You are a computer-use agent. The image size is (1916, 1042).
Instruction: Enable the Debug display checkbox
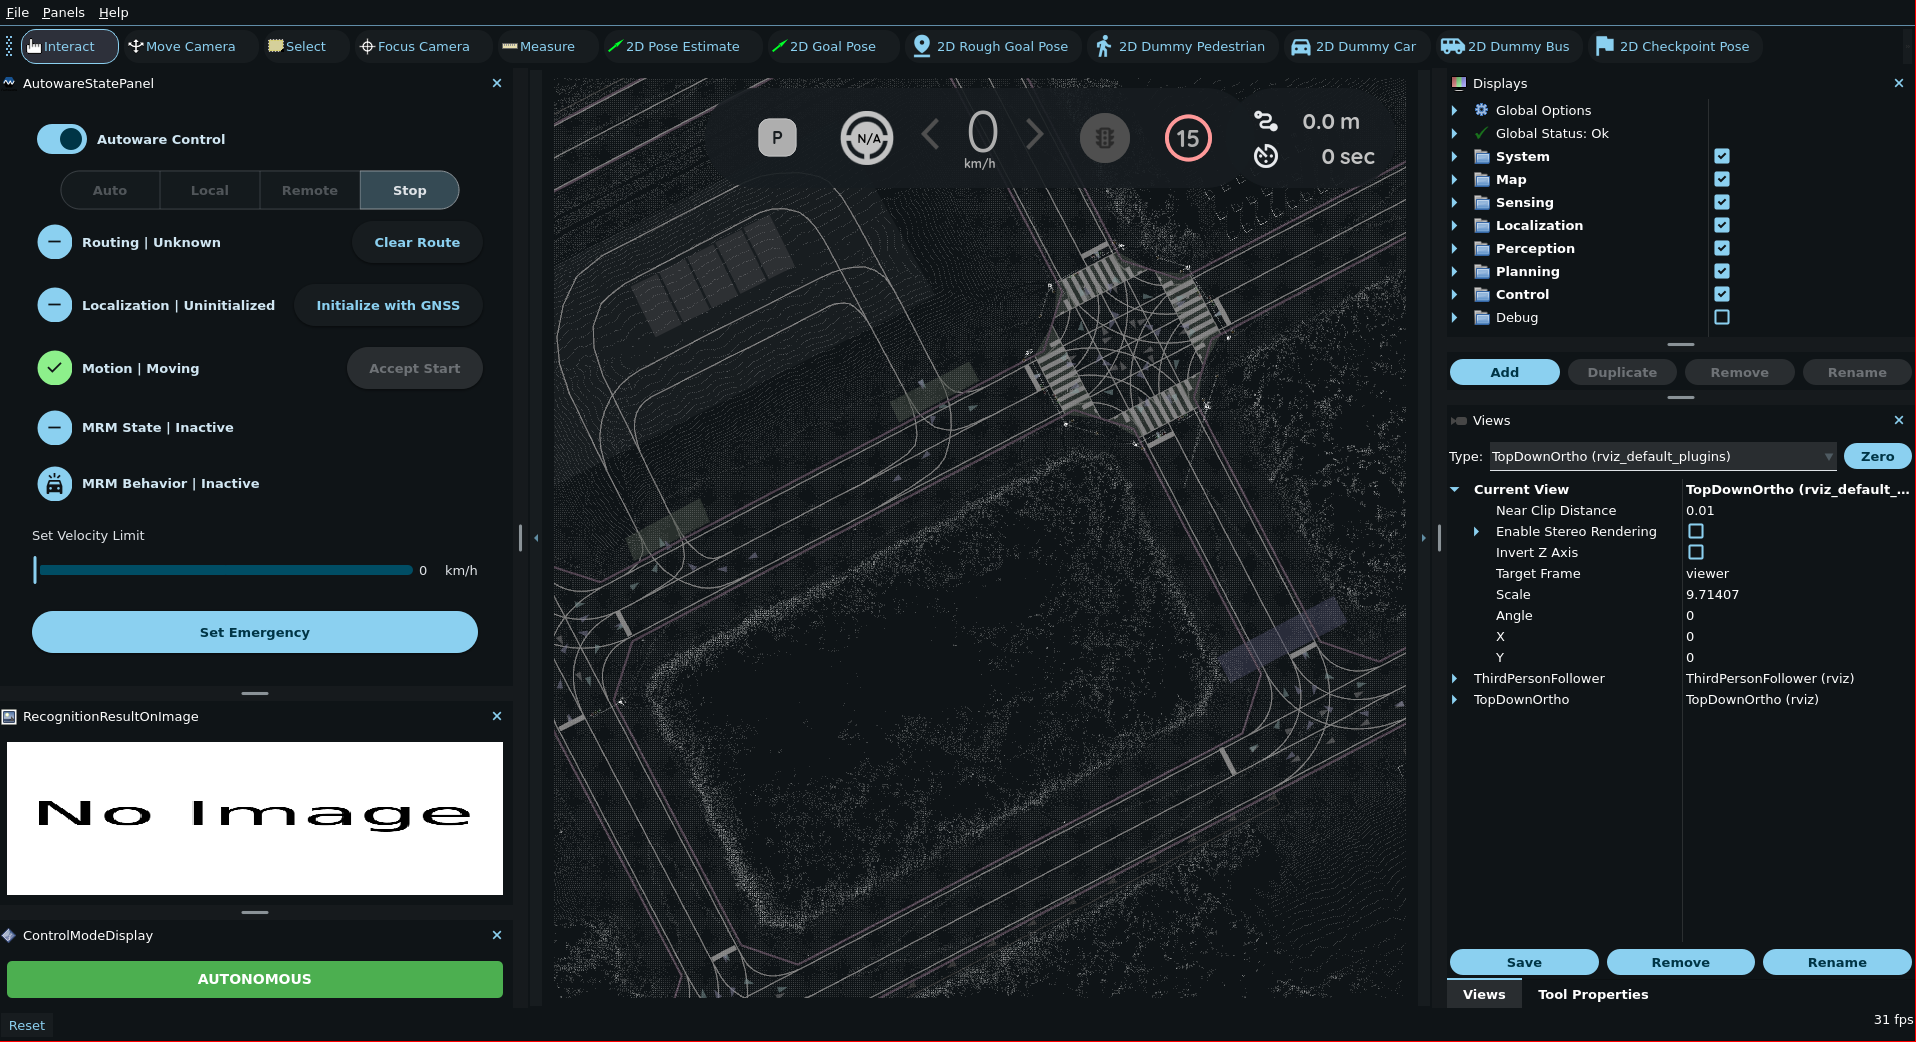[x=1721, y=318]
